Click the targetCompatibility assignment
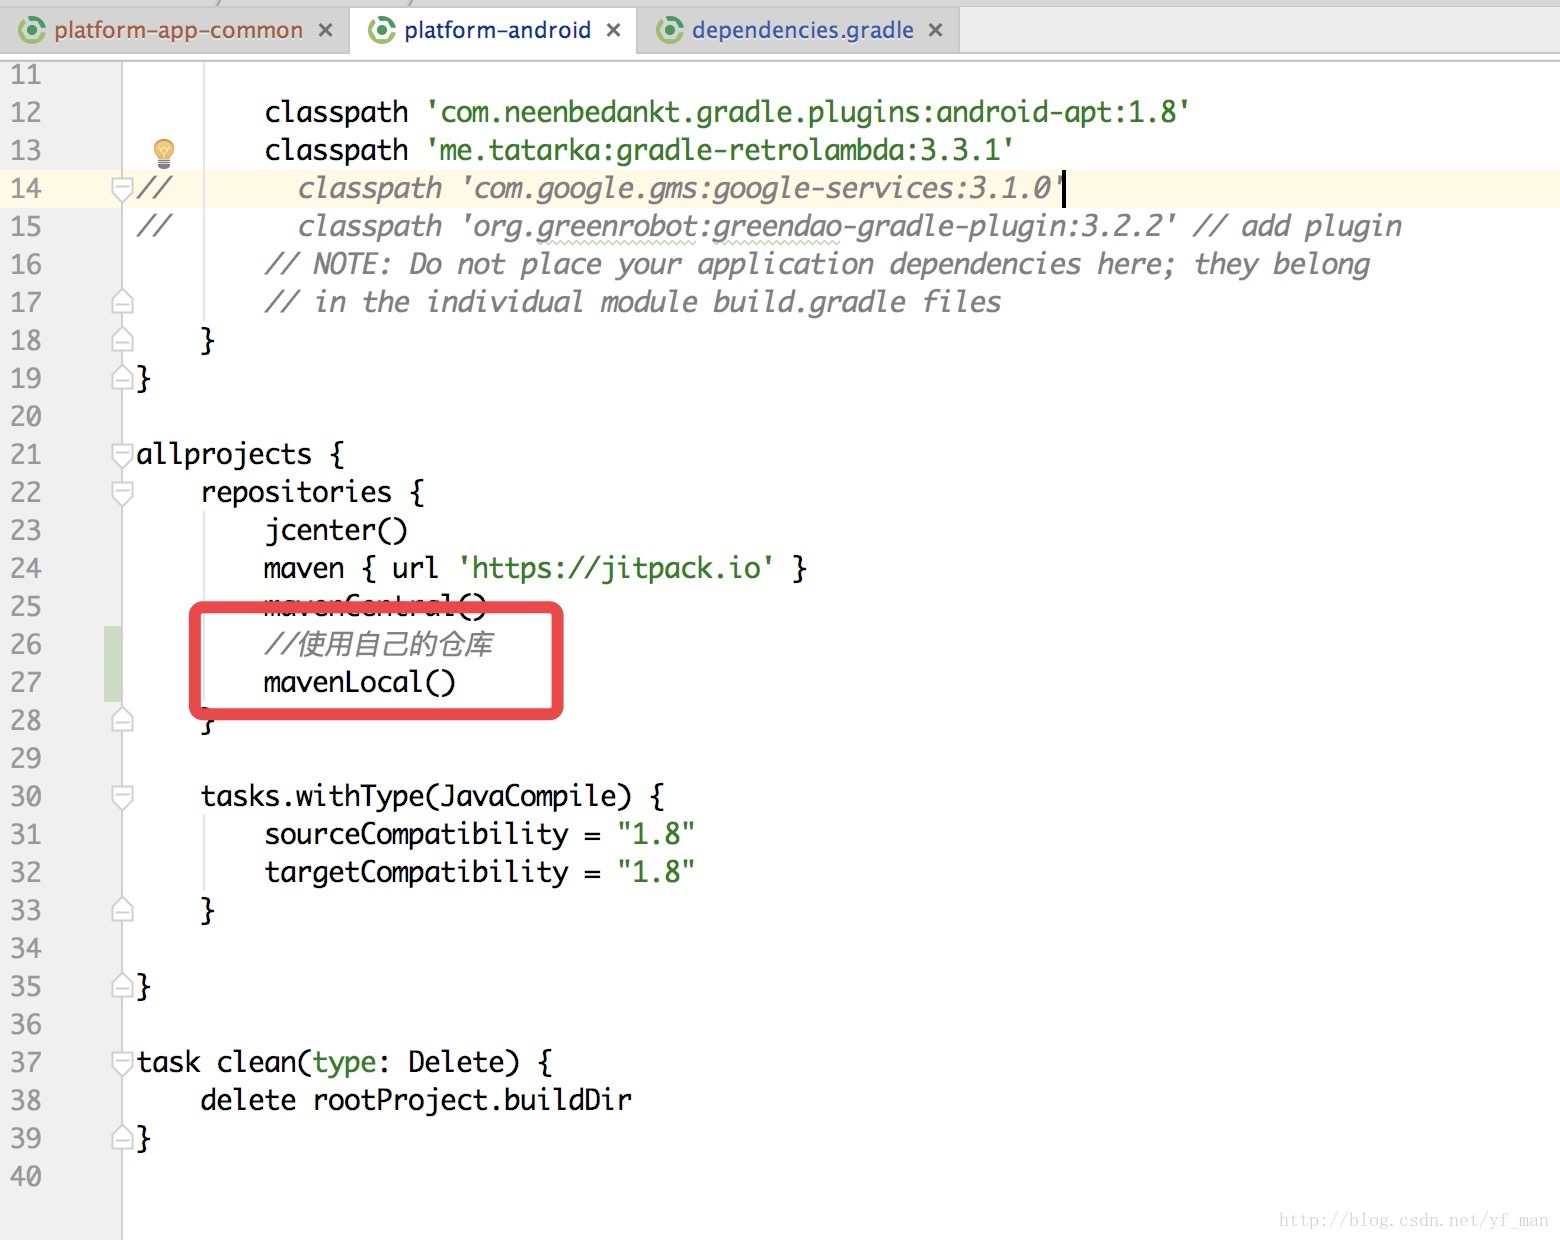The image size is (1560, 1240). pyautogui.click(x=480, y=872)
